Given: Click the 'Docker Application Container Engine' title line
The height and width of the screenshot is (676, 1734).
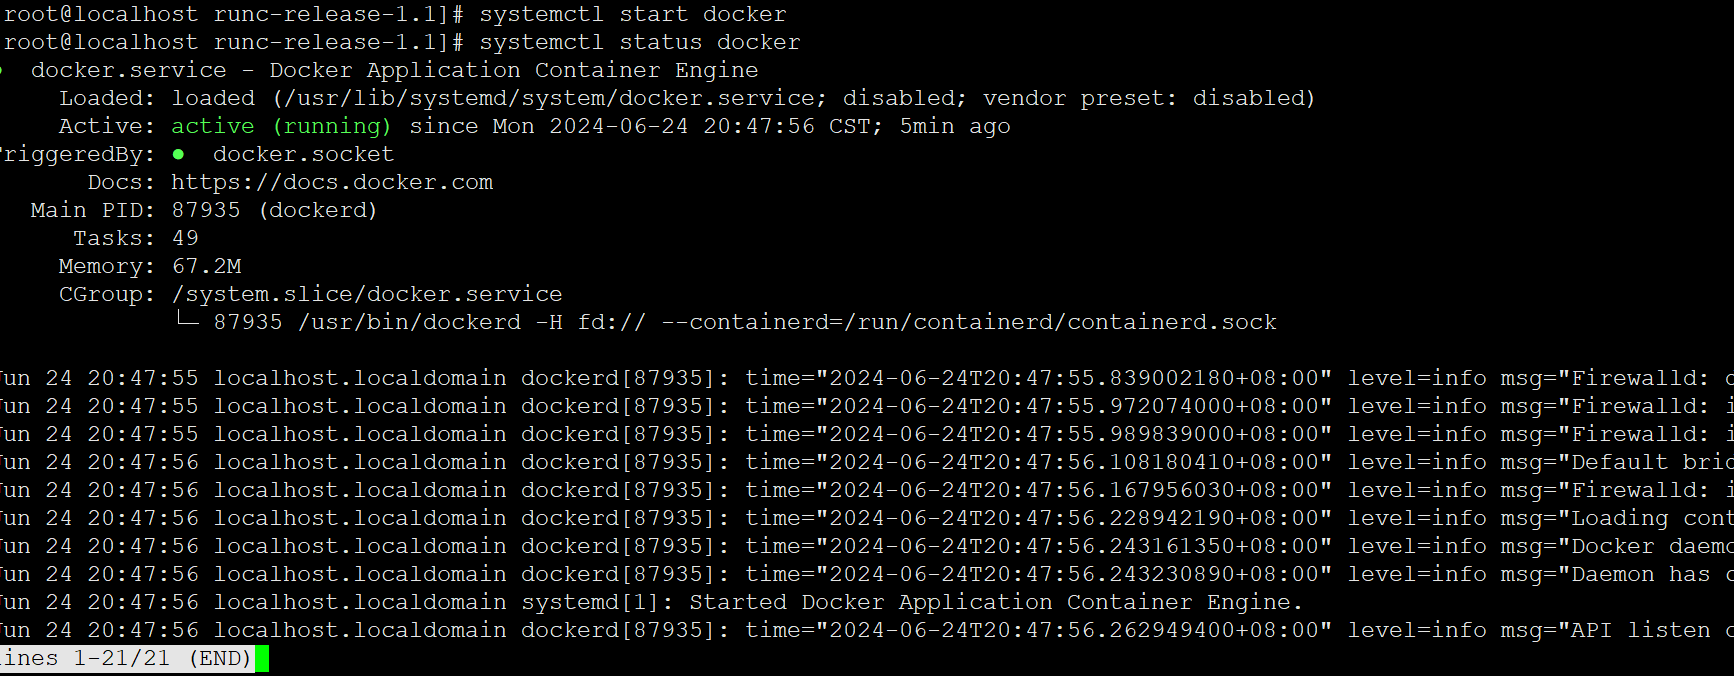Looking at the screenshot, I should [x=513, y=71].
